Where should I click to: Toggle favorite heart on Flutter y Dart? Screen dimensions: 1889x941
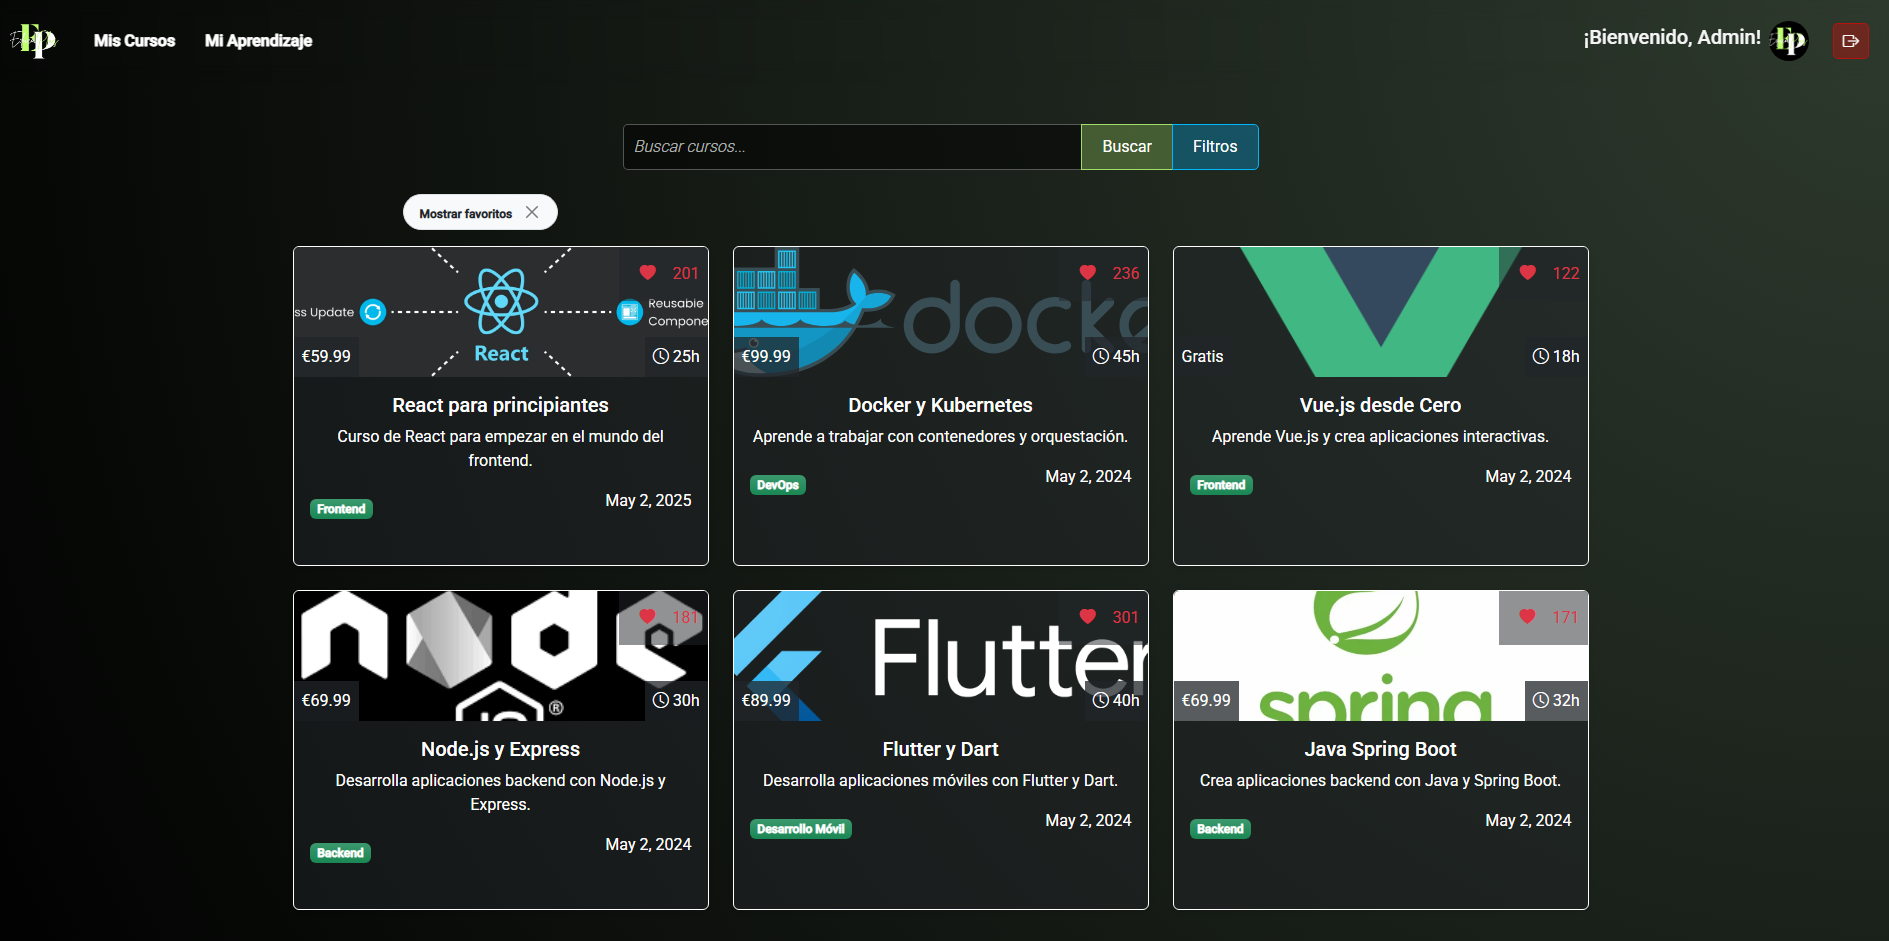coord(1088,617)
